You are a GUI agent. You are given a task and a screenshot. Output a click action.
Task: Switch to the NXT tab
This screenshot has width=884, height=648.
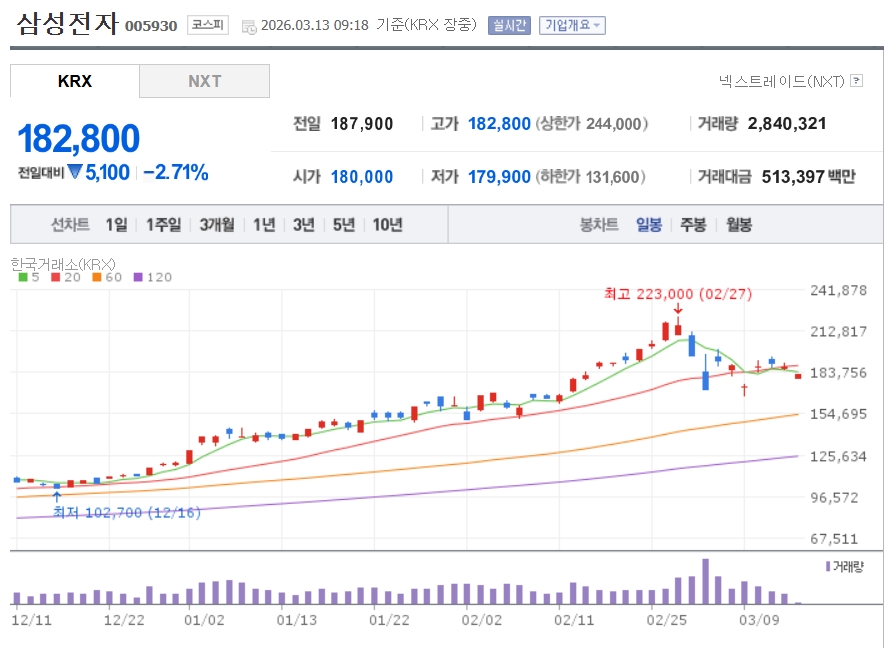(204, 81)
